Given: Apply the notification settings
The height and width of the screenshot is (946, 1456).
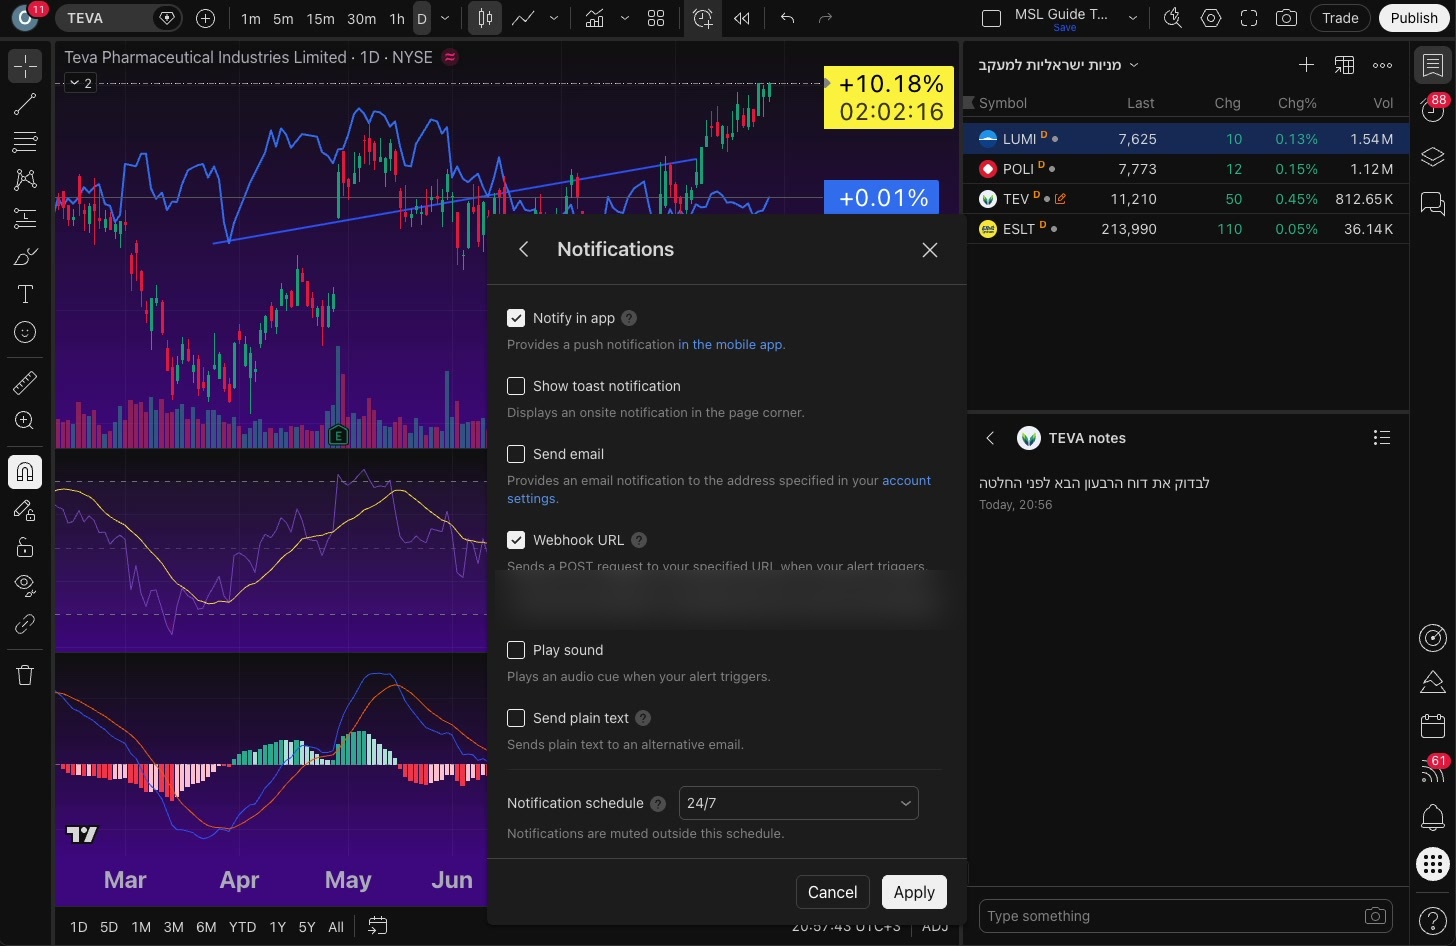Looking at the screenshot, I should pyautogui.click(x=914, y=892).
